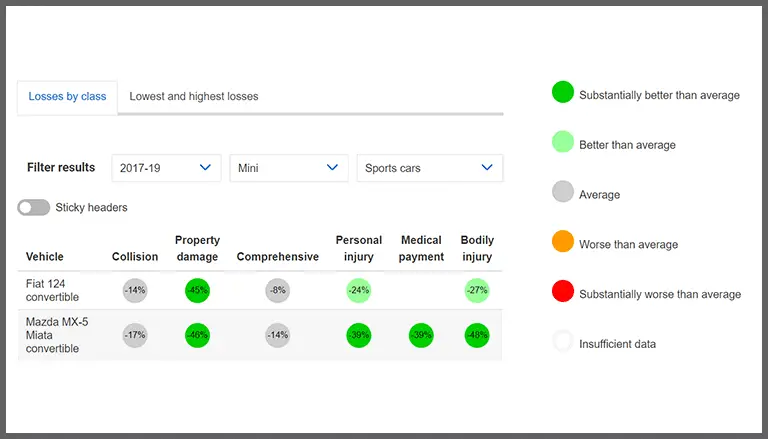768x439 pixels.
Task: Open the 2017-19 model year dropdown
Action: pos(166,168)
